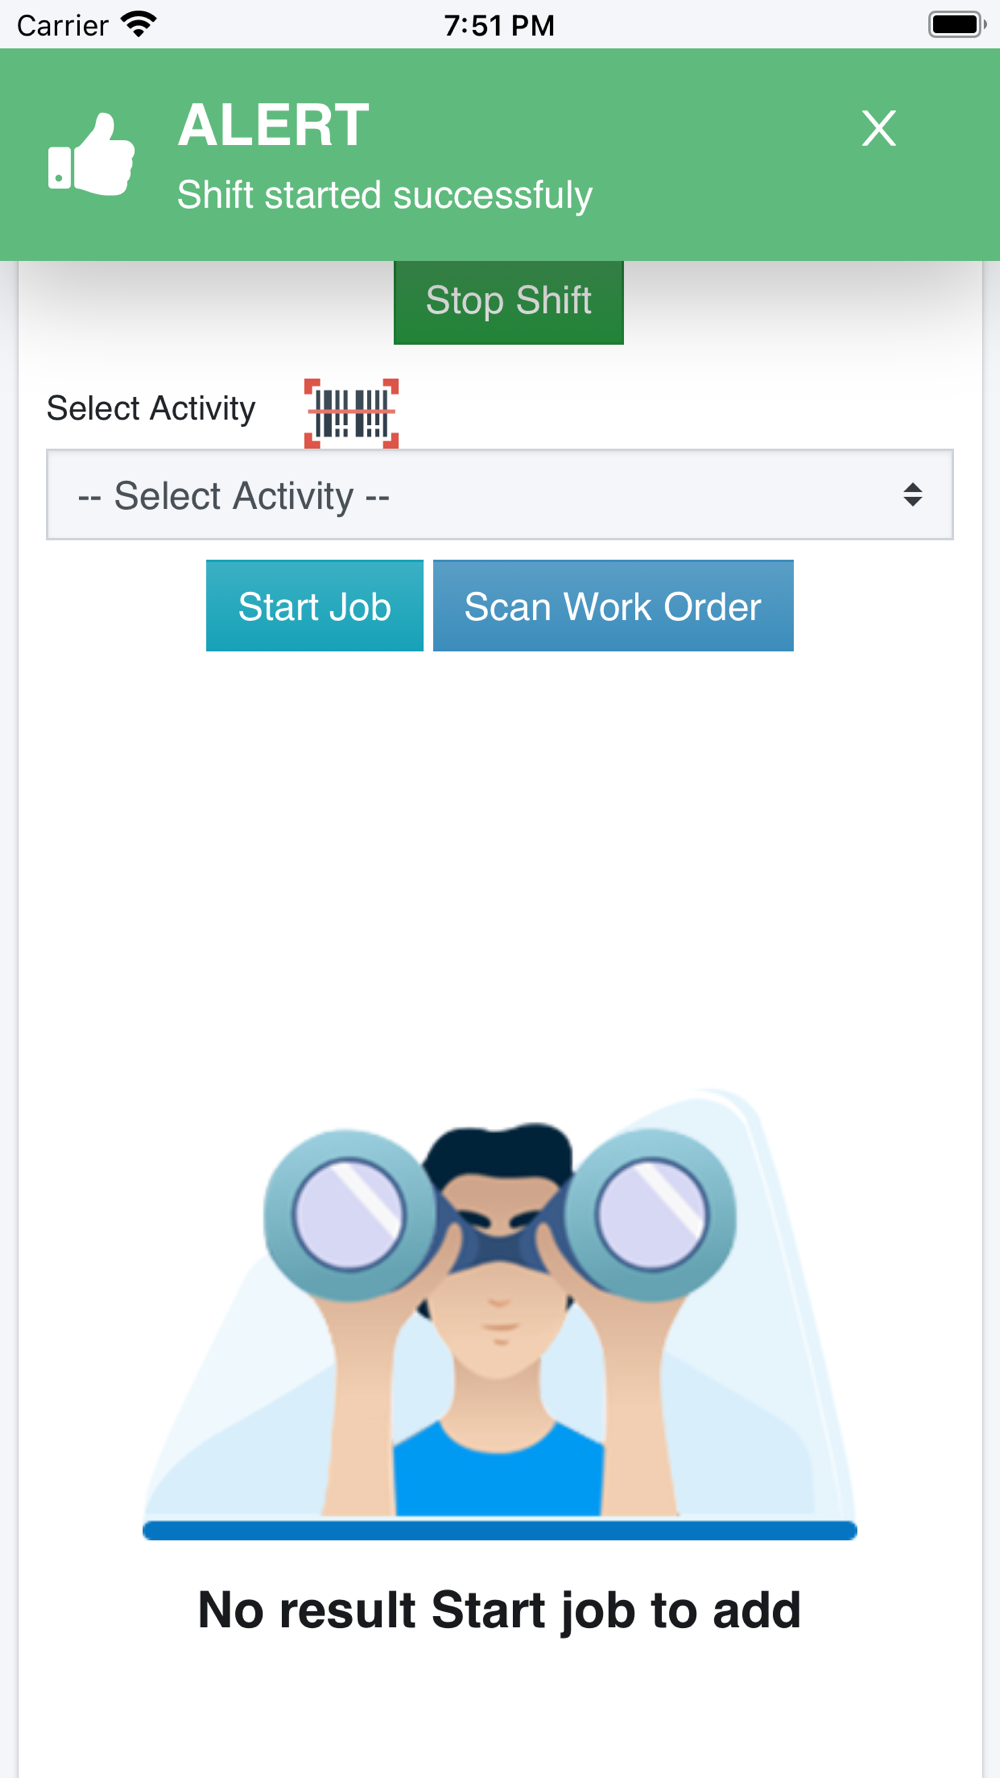1000x1778 pixels.
Task: Click the up-down arrows on the activity selector
Action: (x=912, y=495)
